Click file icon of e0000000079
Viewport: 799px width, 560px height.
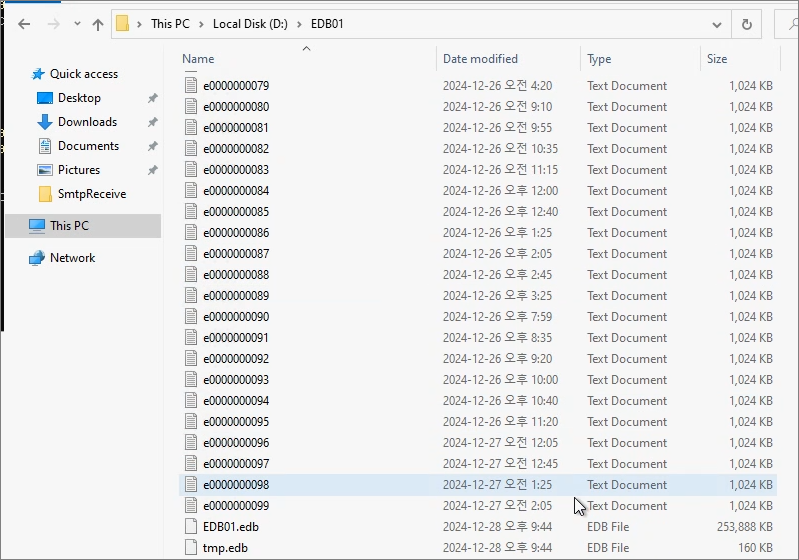[191, 86]
